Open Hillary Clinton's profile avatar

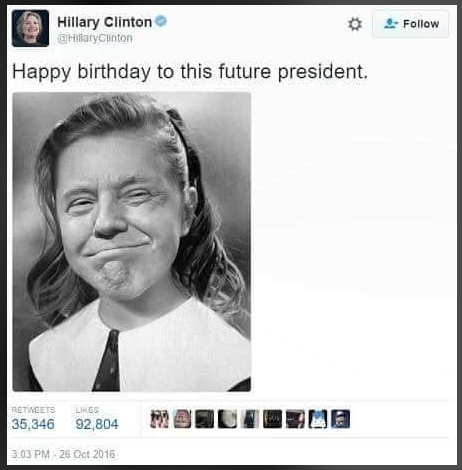tap(30, 28)
